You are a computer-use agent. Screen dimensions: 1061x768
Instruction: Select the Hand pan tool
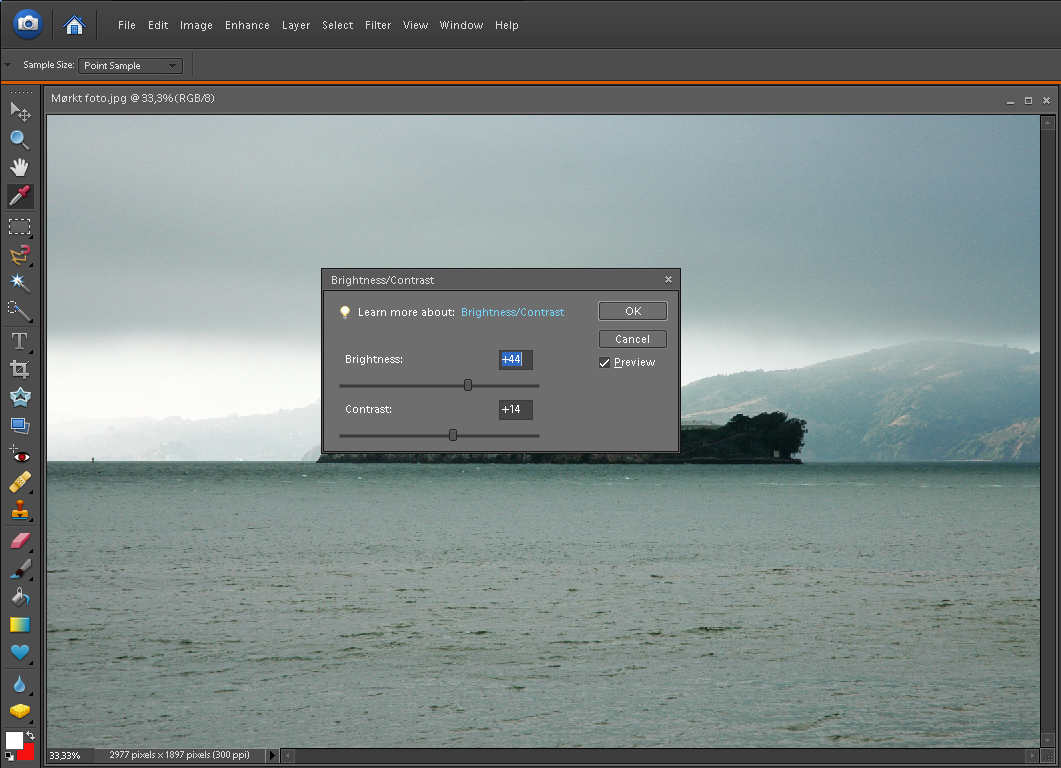pos(19,167)
